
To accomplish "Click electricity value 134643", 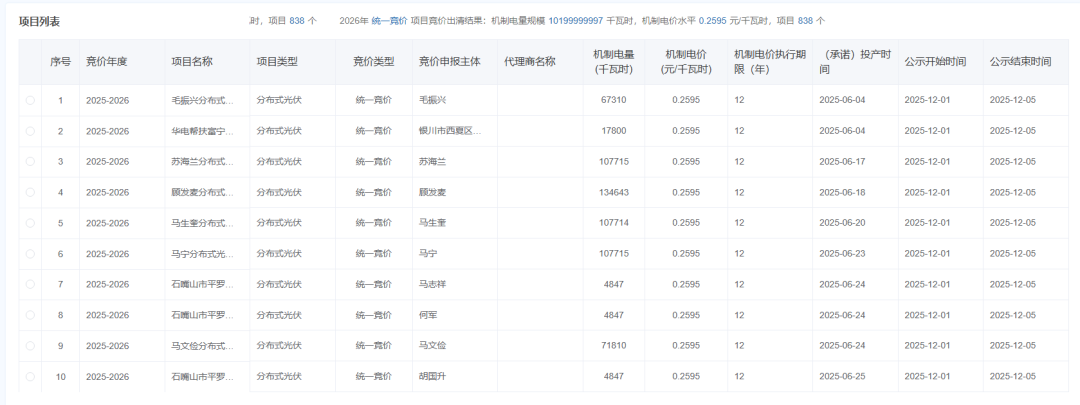I will pos(614,192).
